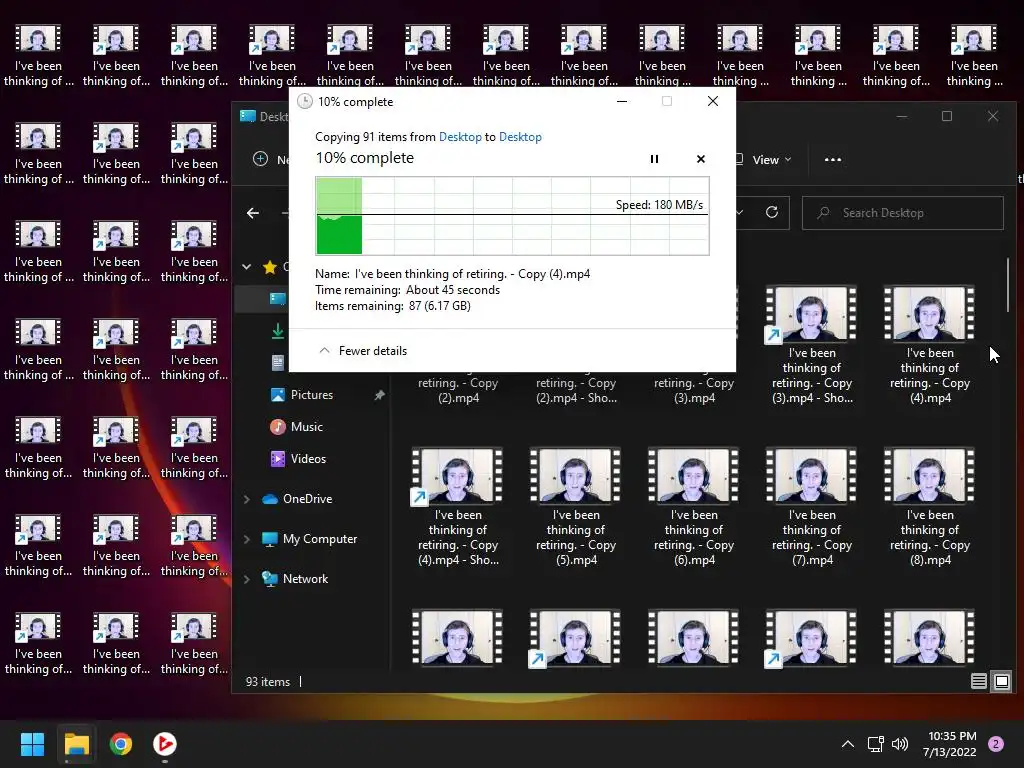The width and height of the screenshot is (1024, 768).
Task: Go back with the Explorer back arrow
Action: pyautogui.click(x=253, y=213)
